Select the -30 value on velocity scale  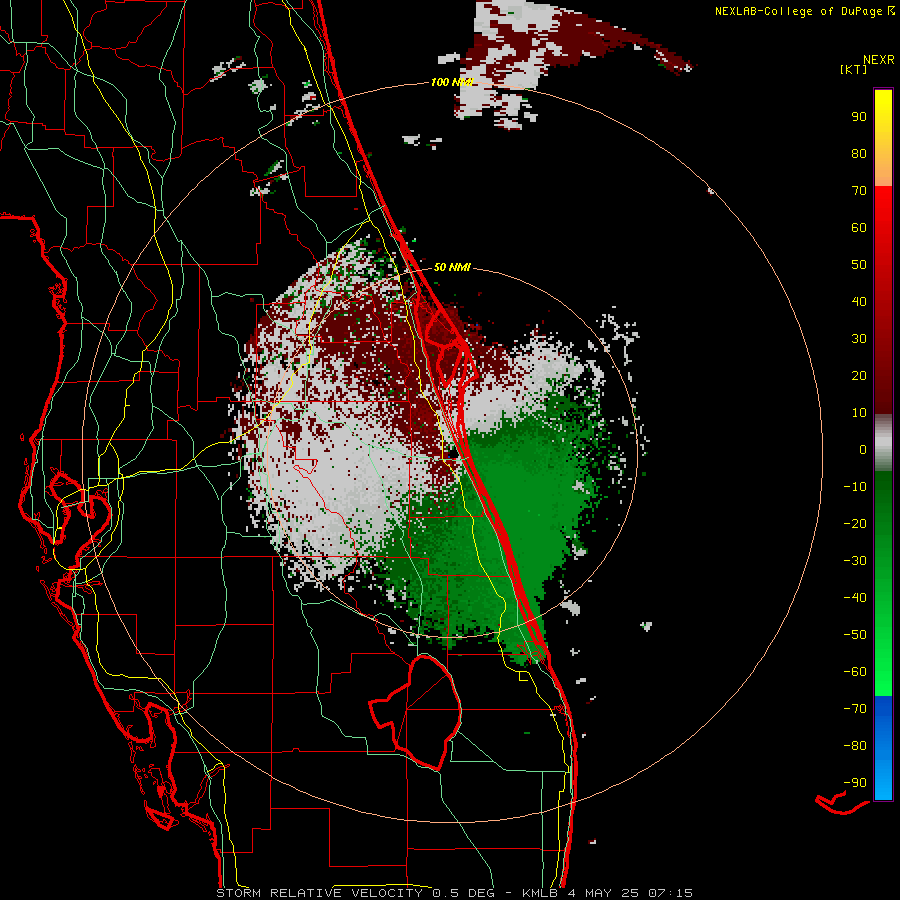855,561
